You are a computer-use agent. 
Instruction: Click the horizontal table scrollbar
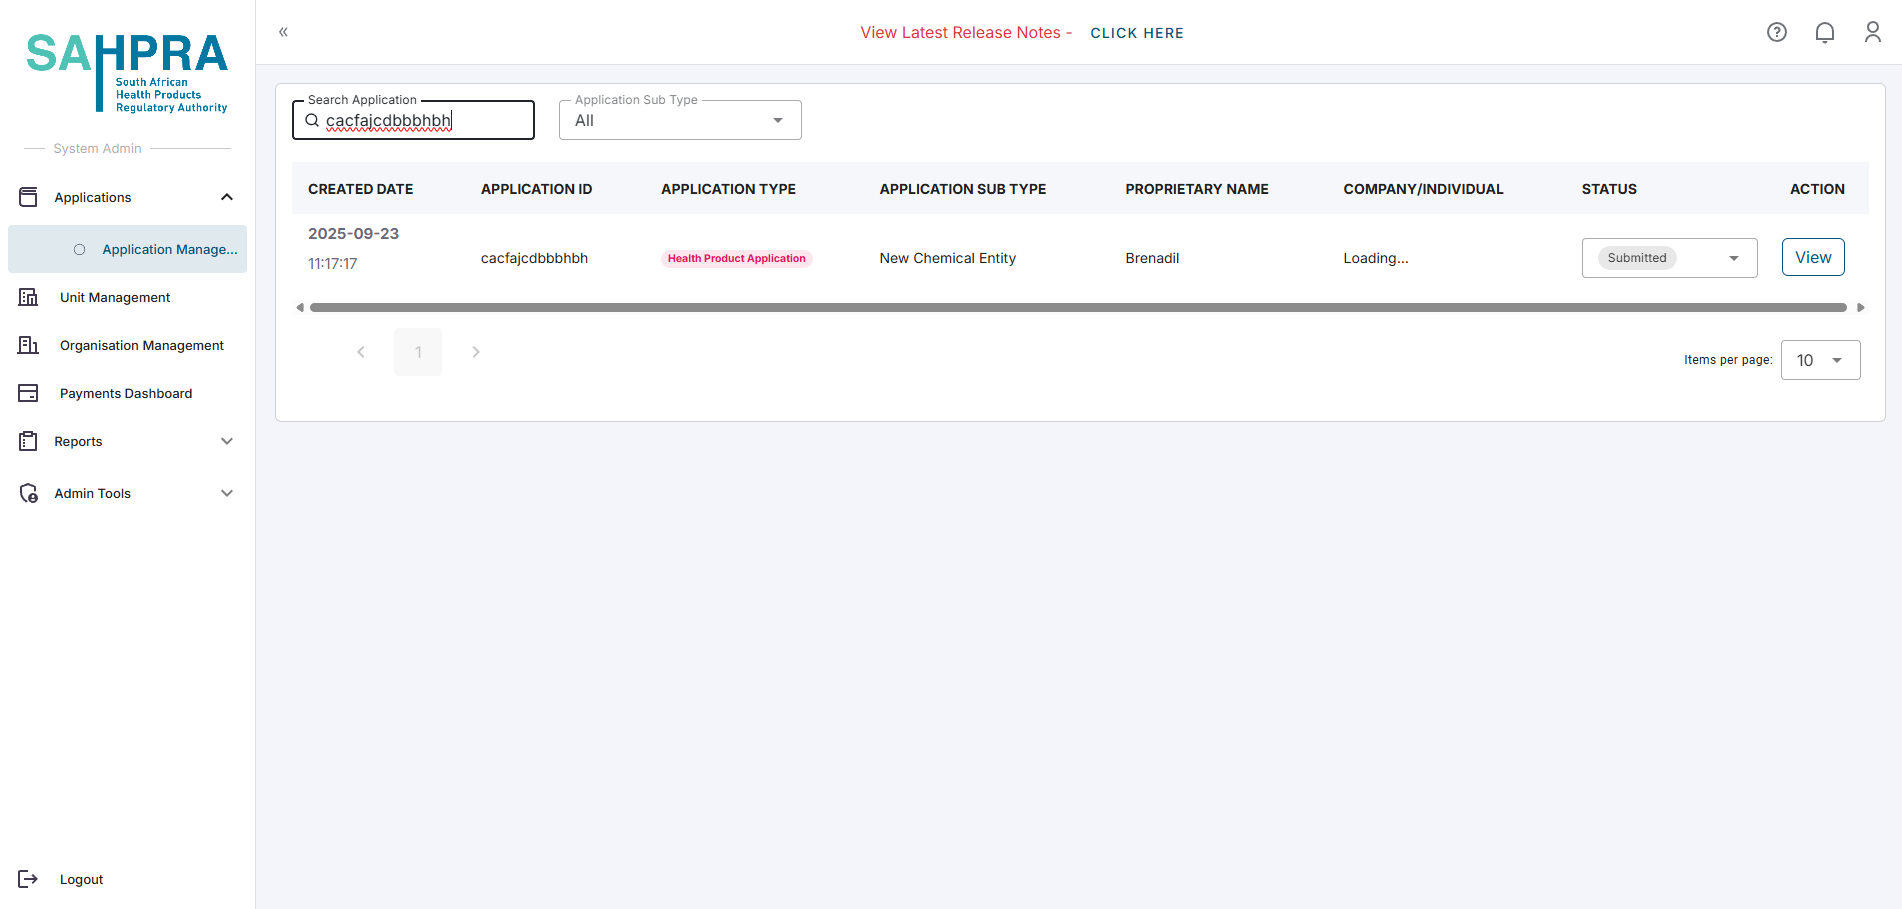point(1077,308)
